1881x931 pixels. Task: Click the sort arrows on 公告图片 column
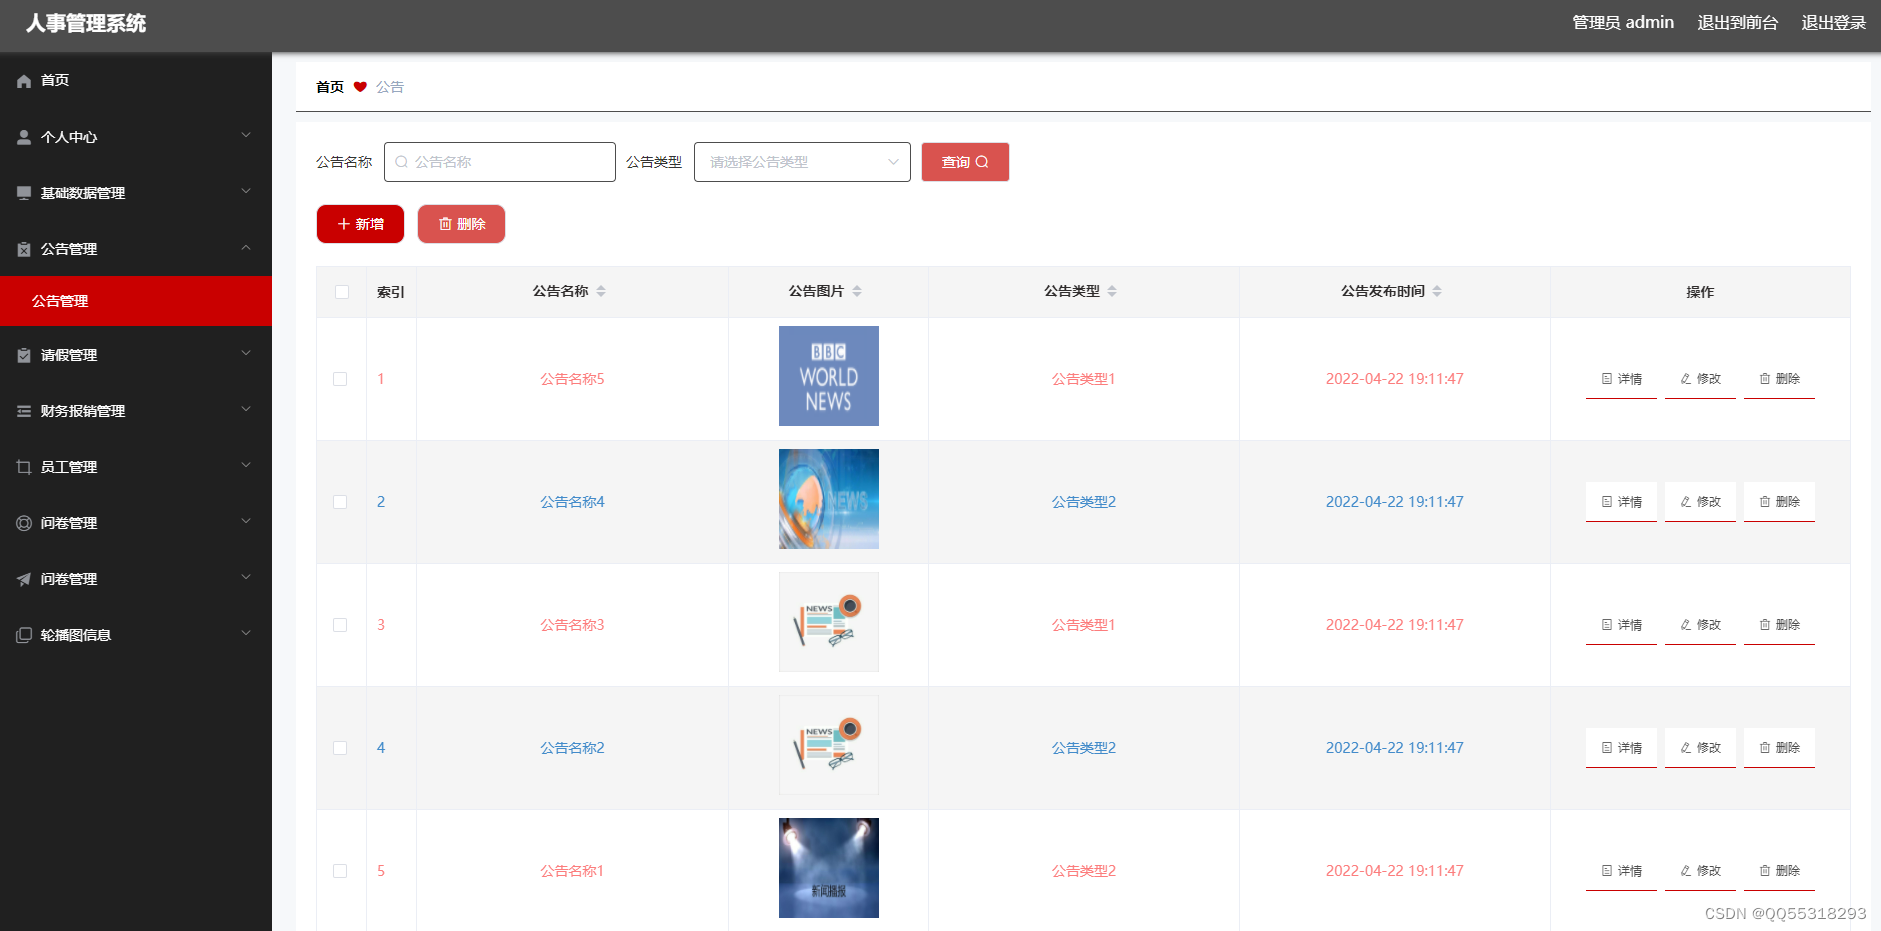(x=857, y=291)
